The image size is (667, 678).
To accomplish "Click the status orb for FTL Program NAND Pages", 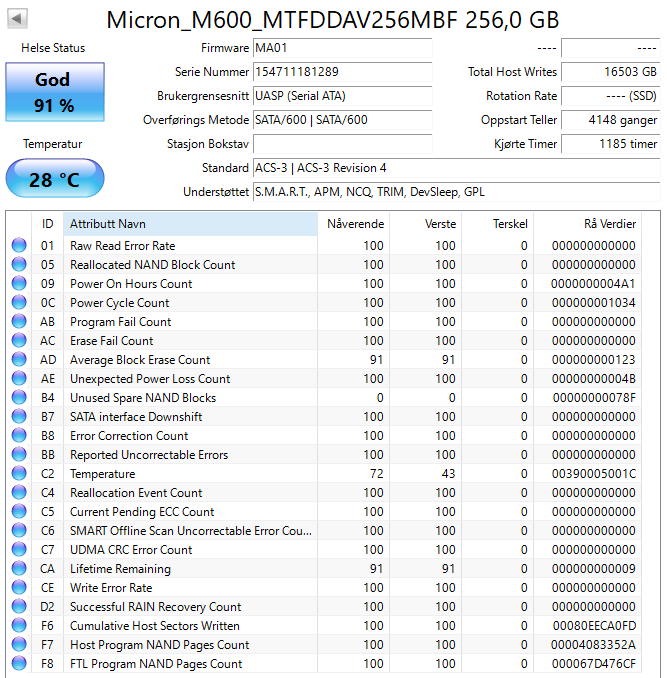I will (18, 664).
